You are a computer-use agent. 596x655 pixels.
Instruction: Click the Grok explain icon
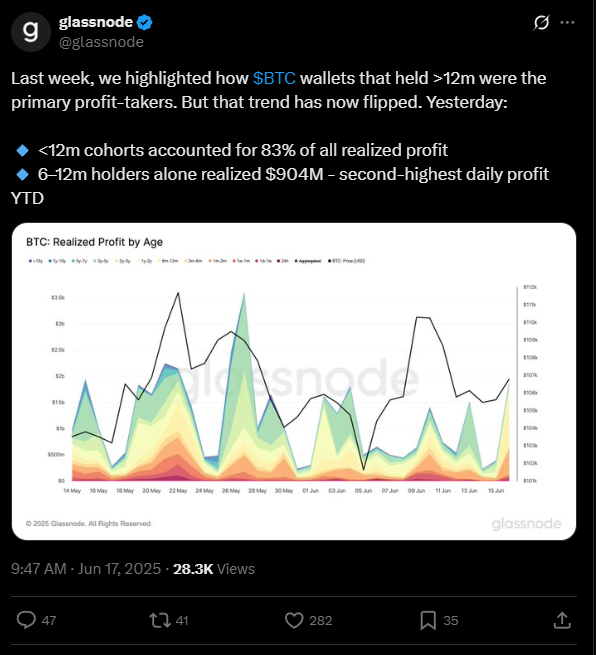pos(541,23)
